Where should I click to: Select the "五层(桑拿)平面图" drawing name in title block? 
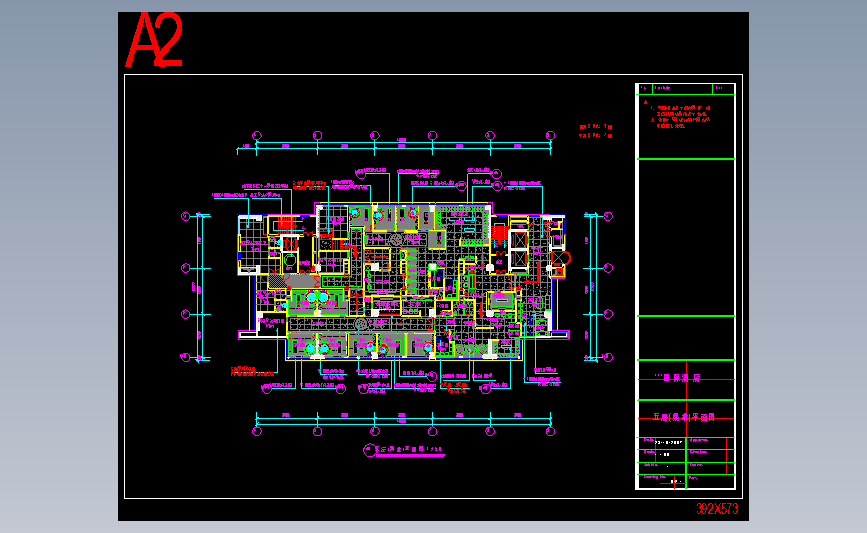[684, 417]
